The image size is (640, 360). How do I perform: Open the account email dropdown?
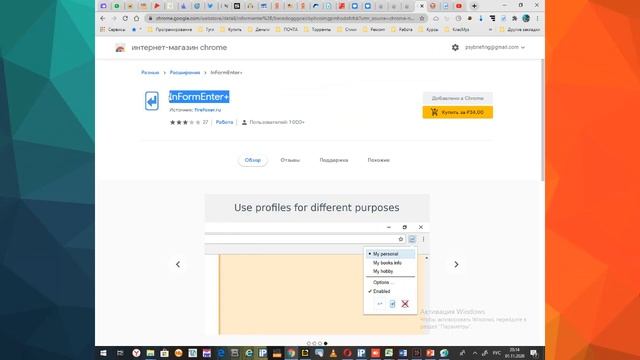(495, 47)
